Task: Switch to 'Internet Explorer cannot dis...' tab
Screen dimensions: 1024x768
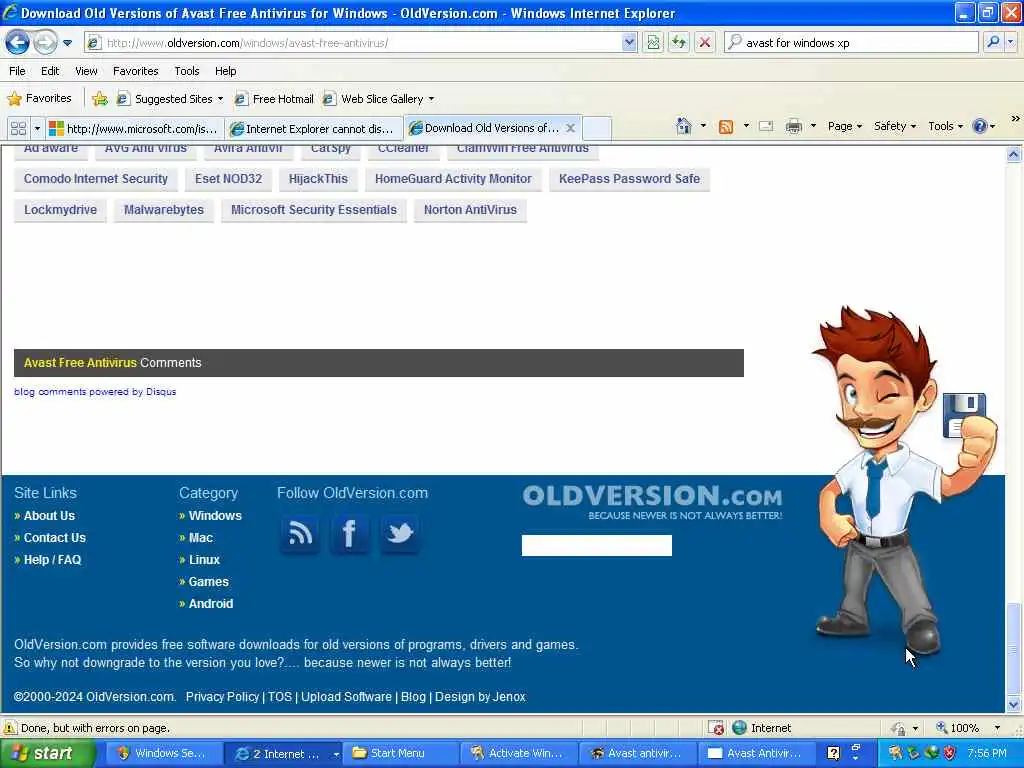Action: (314, 129)
